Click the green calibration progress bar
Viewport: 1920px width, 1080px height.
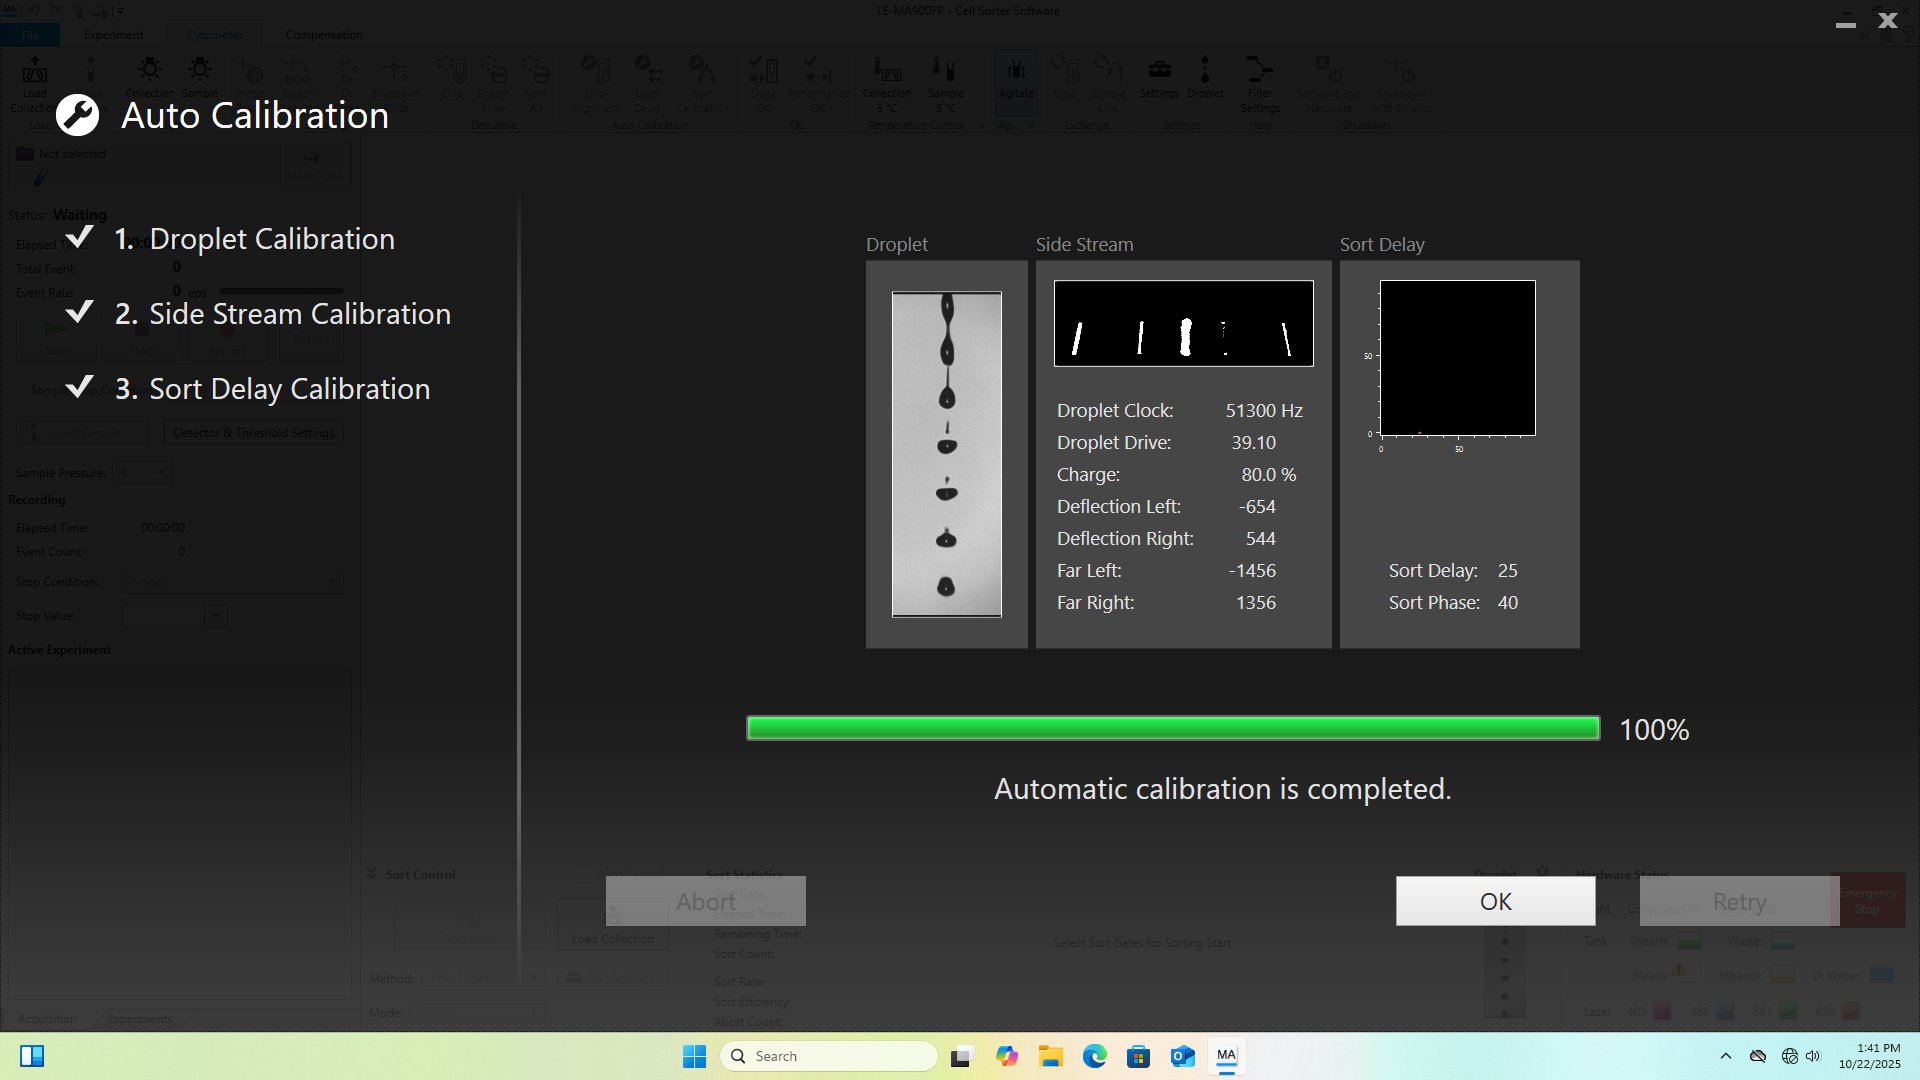(x=1172, y=729)
